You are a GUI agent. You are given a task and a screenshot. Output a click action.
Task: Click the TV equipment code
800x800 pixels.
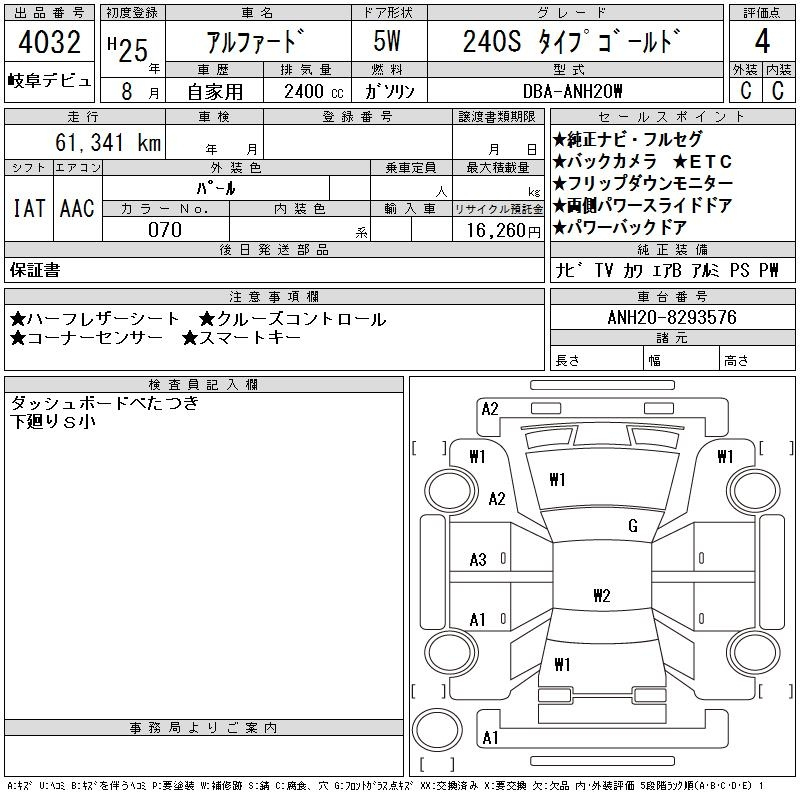604,270
